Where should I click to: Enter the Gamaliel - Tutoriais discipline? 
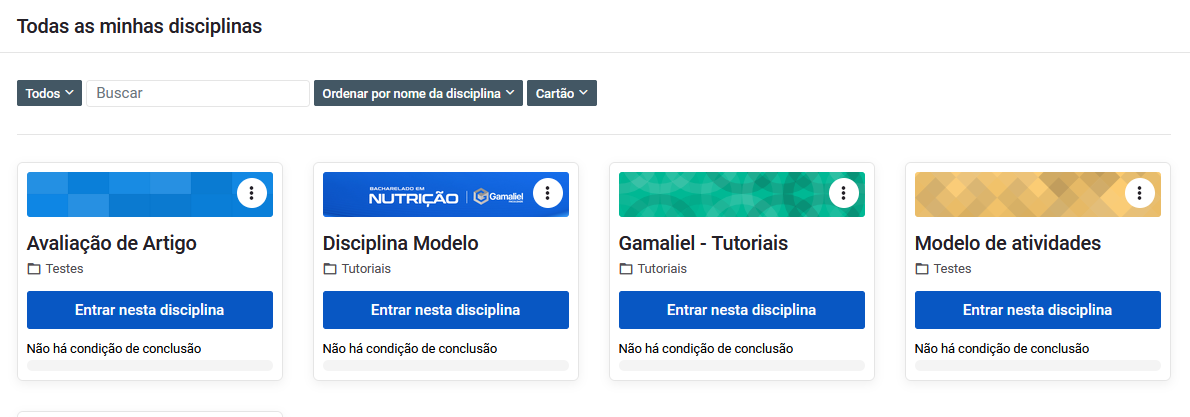click(741, 310)
